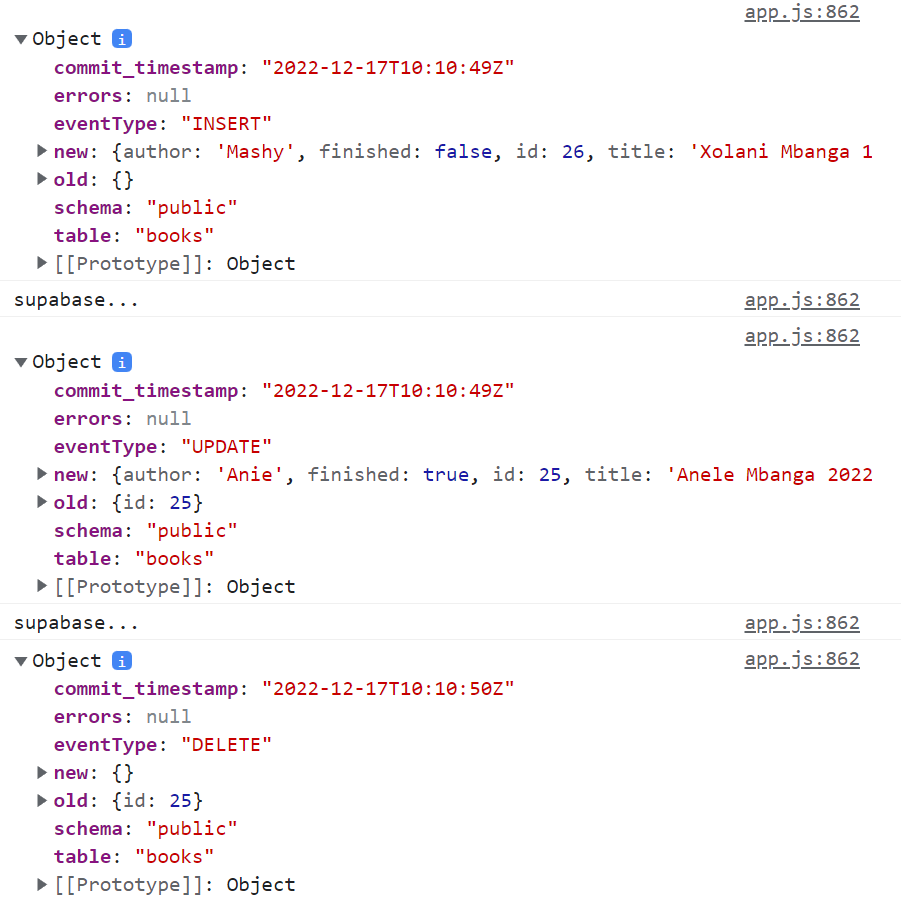Collapse the INSERT event Object

click(x=21, y=39)
